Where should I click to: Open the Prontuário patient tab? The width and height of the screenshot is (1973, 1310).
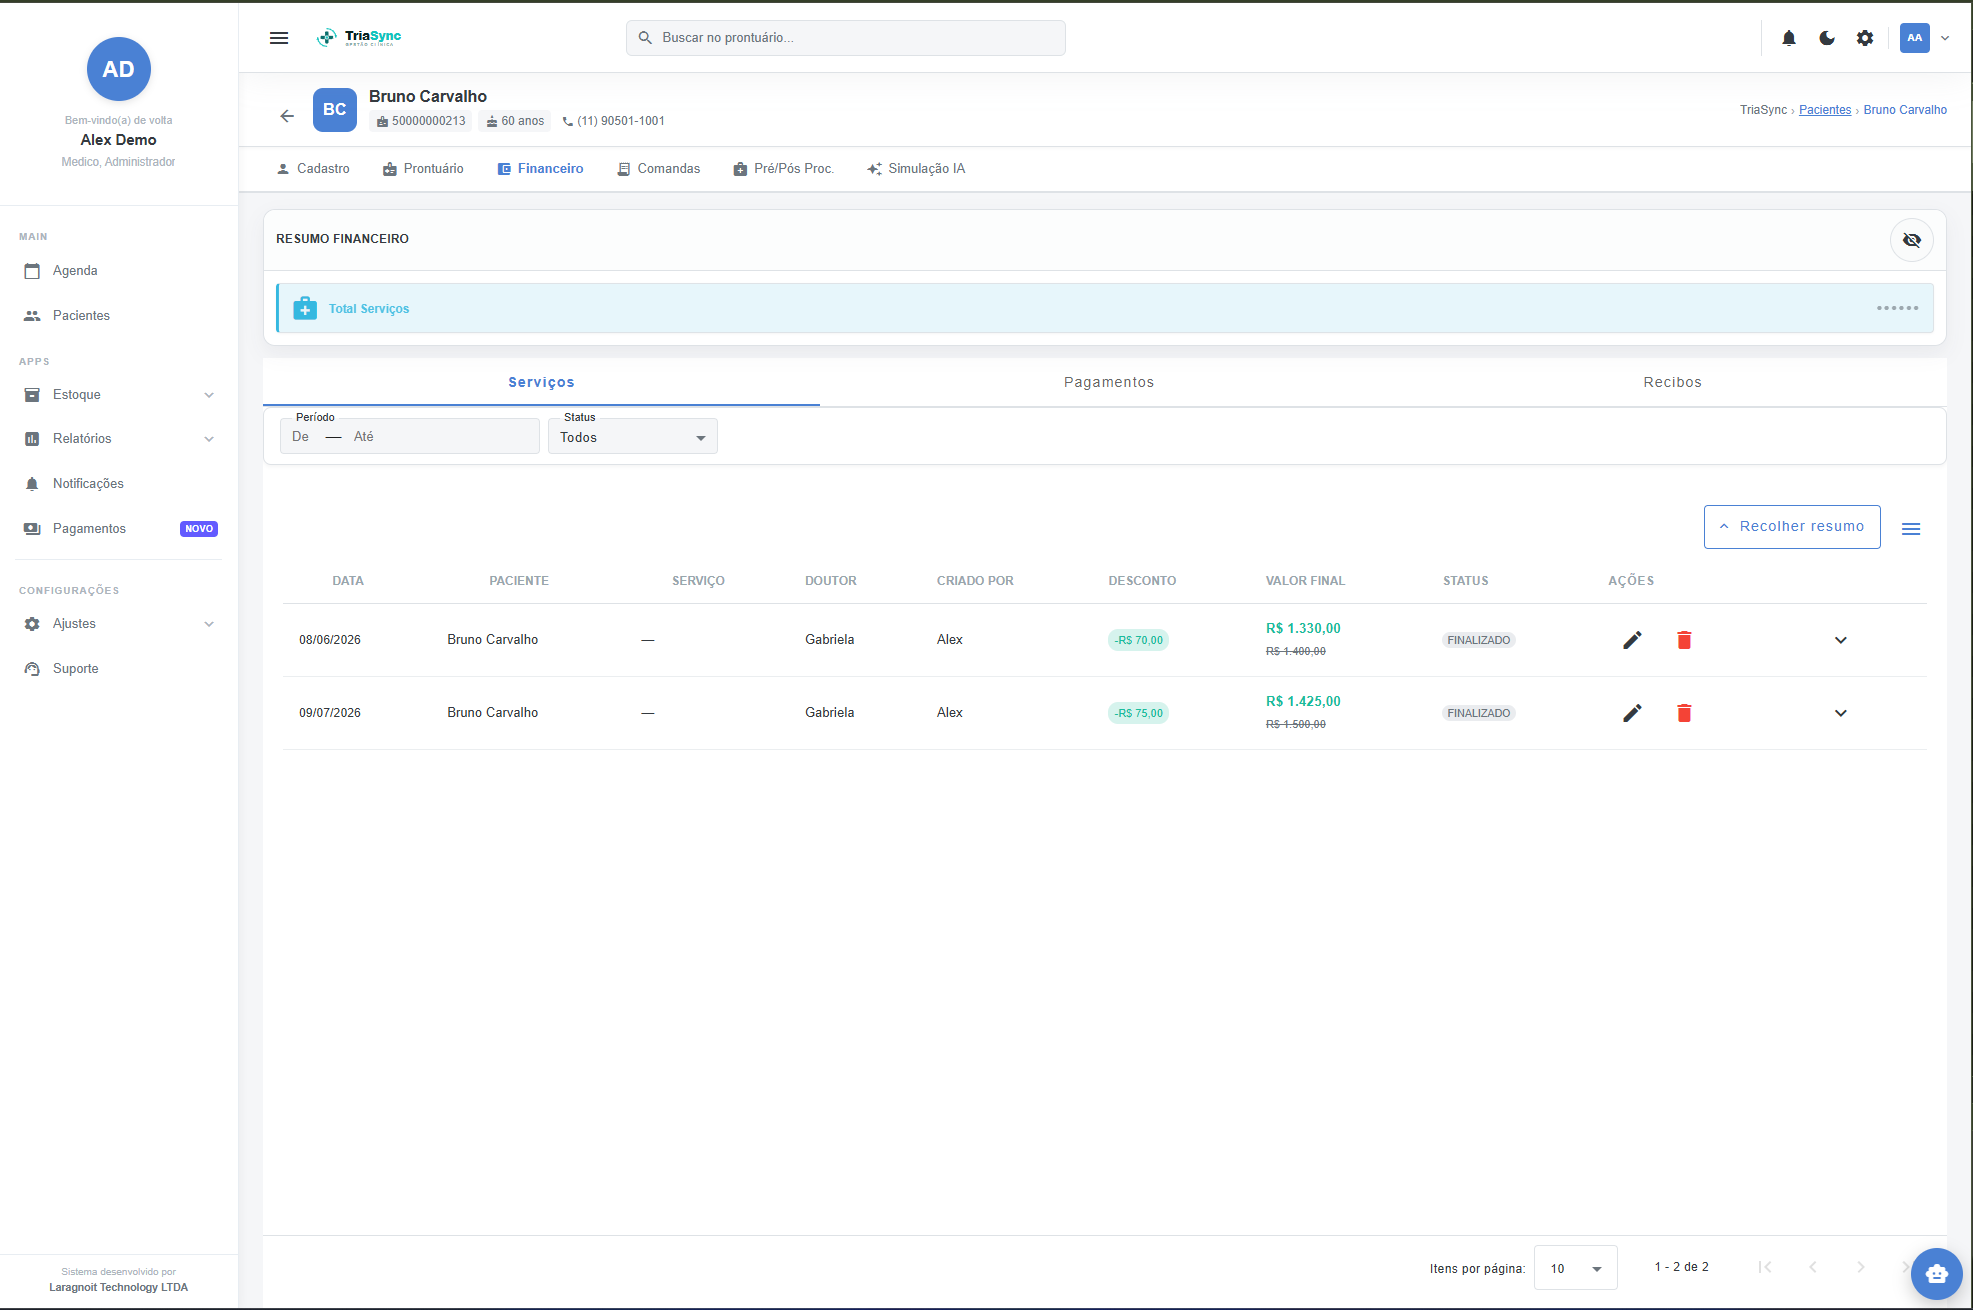[x=423, y=169]
